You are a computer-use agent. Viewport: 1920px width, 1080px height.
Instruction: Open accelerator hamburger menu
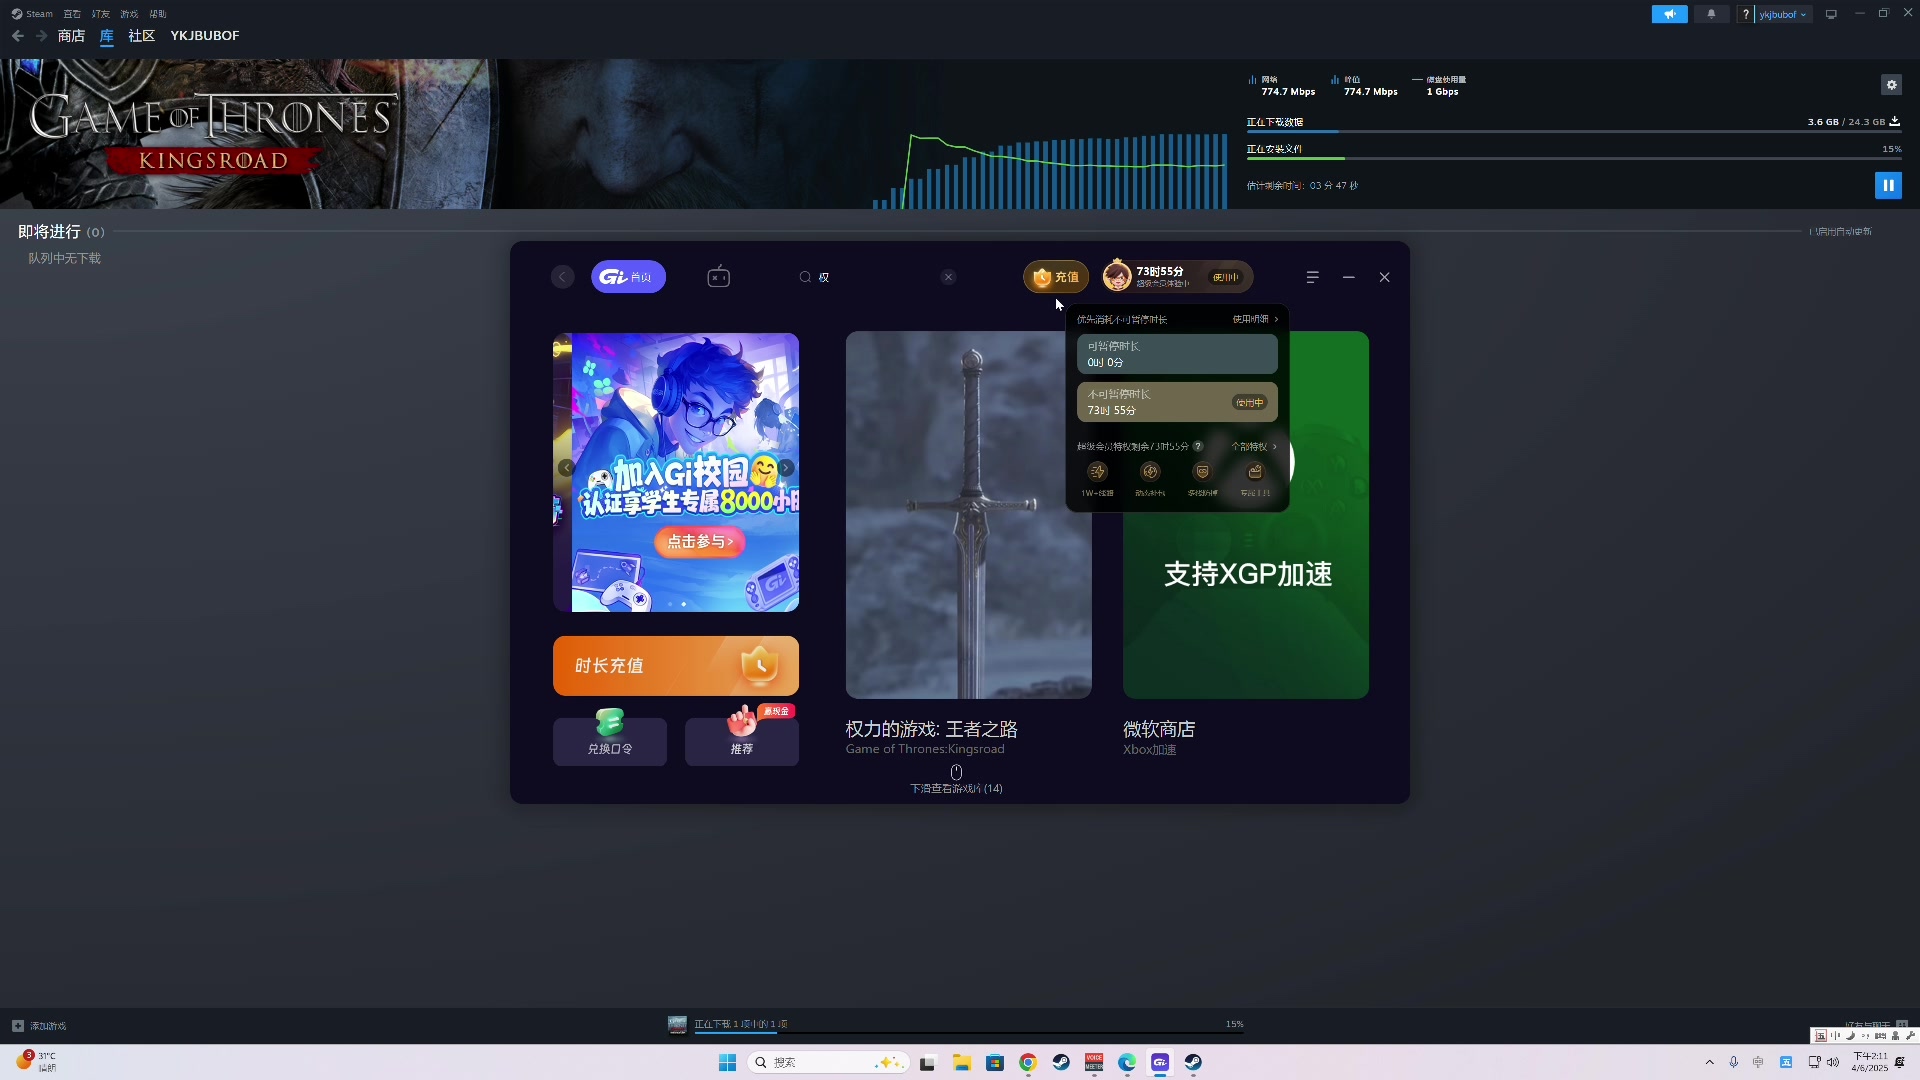coord(1312,277)
